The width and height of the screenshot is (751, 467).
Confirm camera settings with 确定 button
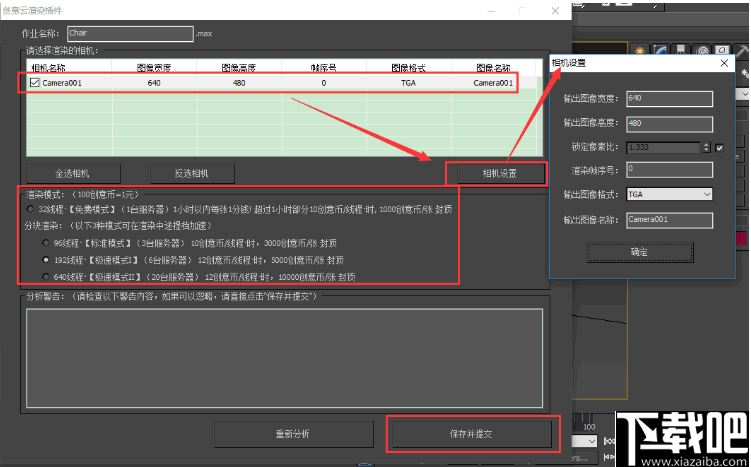[x=640, y=252]
